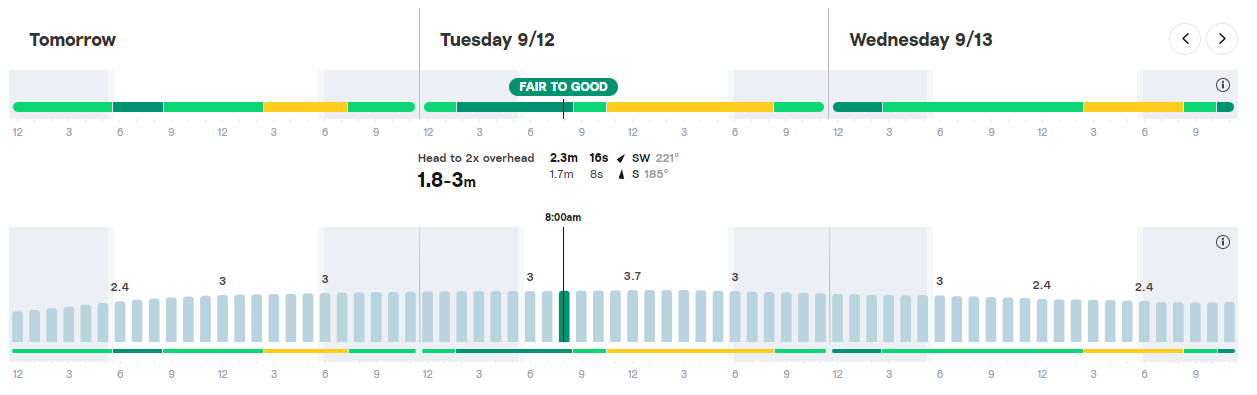
Task: Click the SW swell direction arrow icon
Action: tap(622, 158)
